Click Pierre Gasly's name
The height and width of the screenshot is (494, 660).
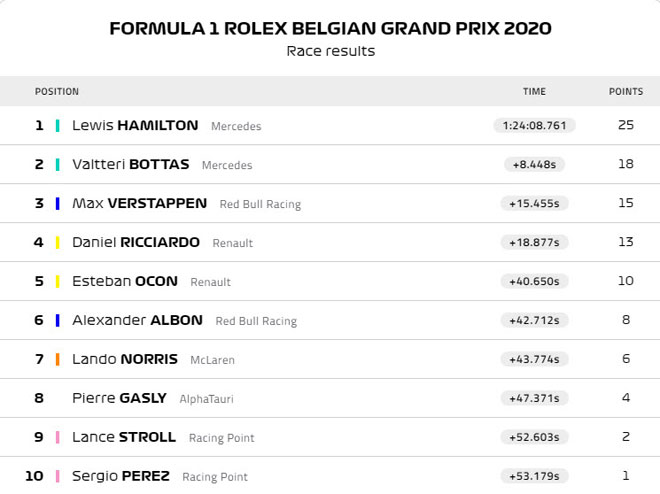click(x=119, y=398)
